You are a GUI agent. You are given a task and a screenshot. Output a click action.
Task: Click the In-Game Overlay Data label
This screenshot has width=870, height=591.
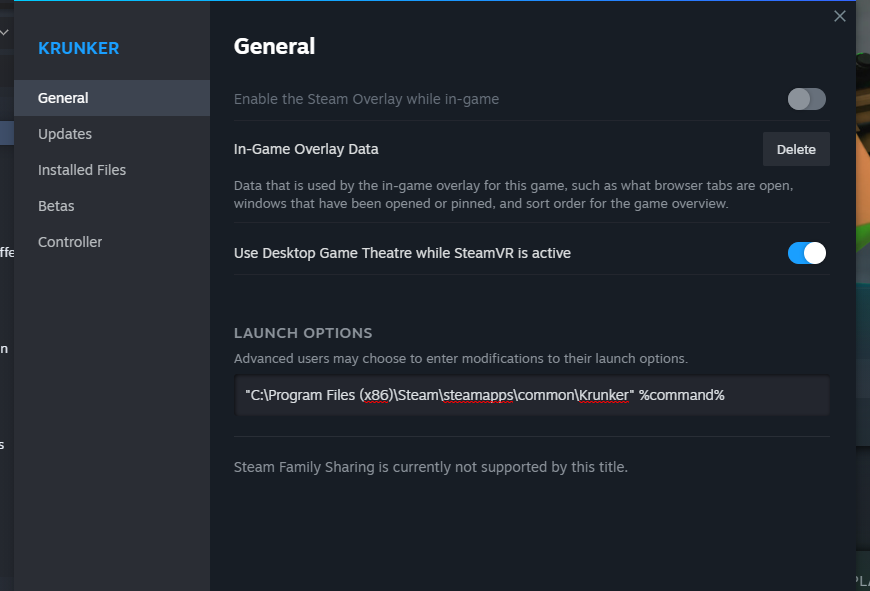(x=306, y=149)
